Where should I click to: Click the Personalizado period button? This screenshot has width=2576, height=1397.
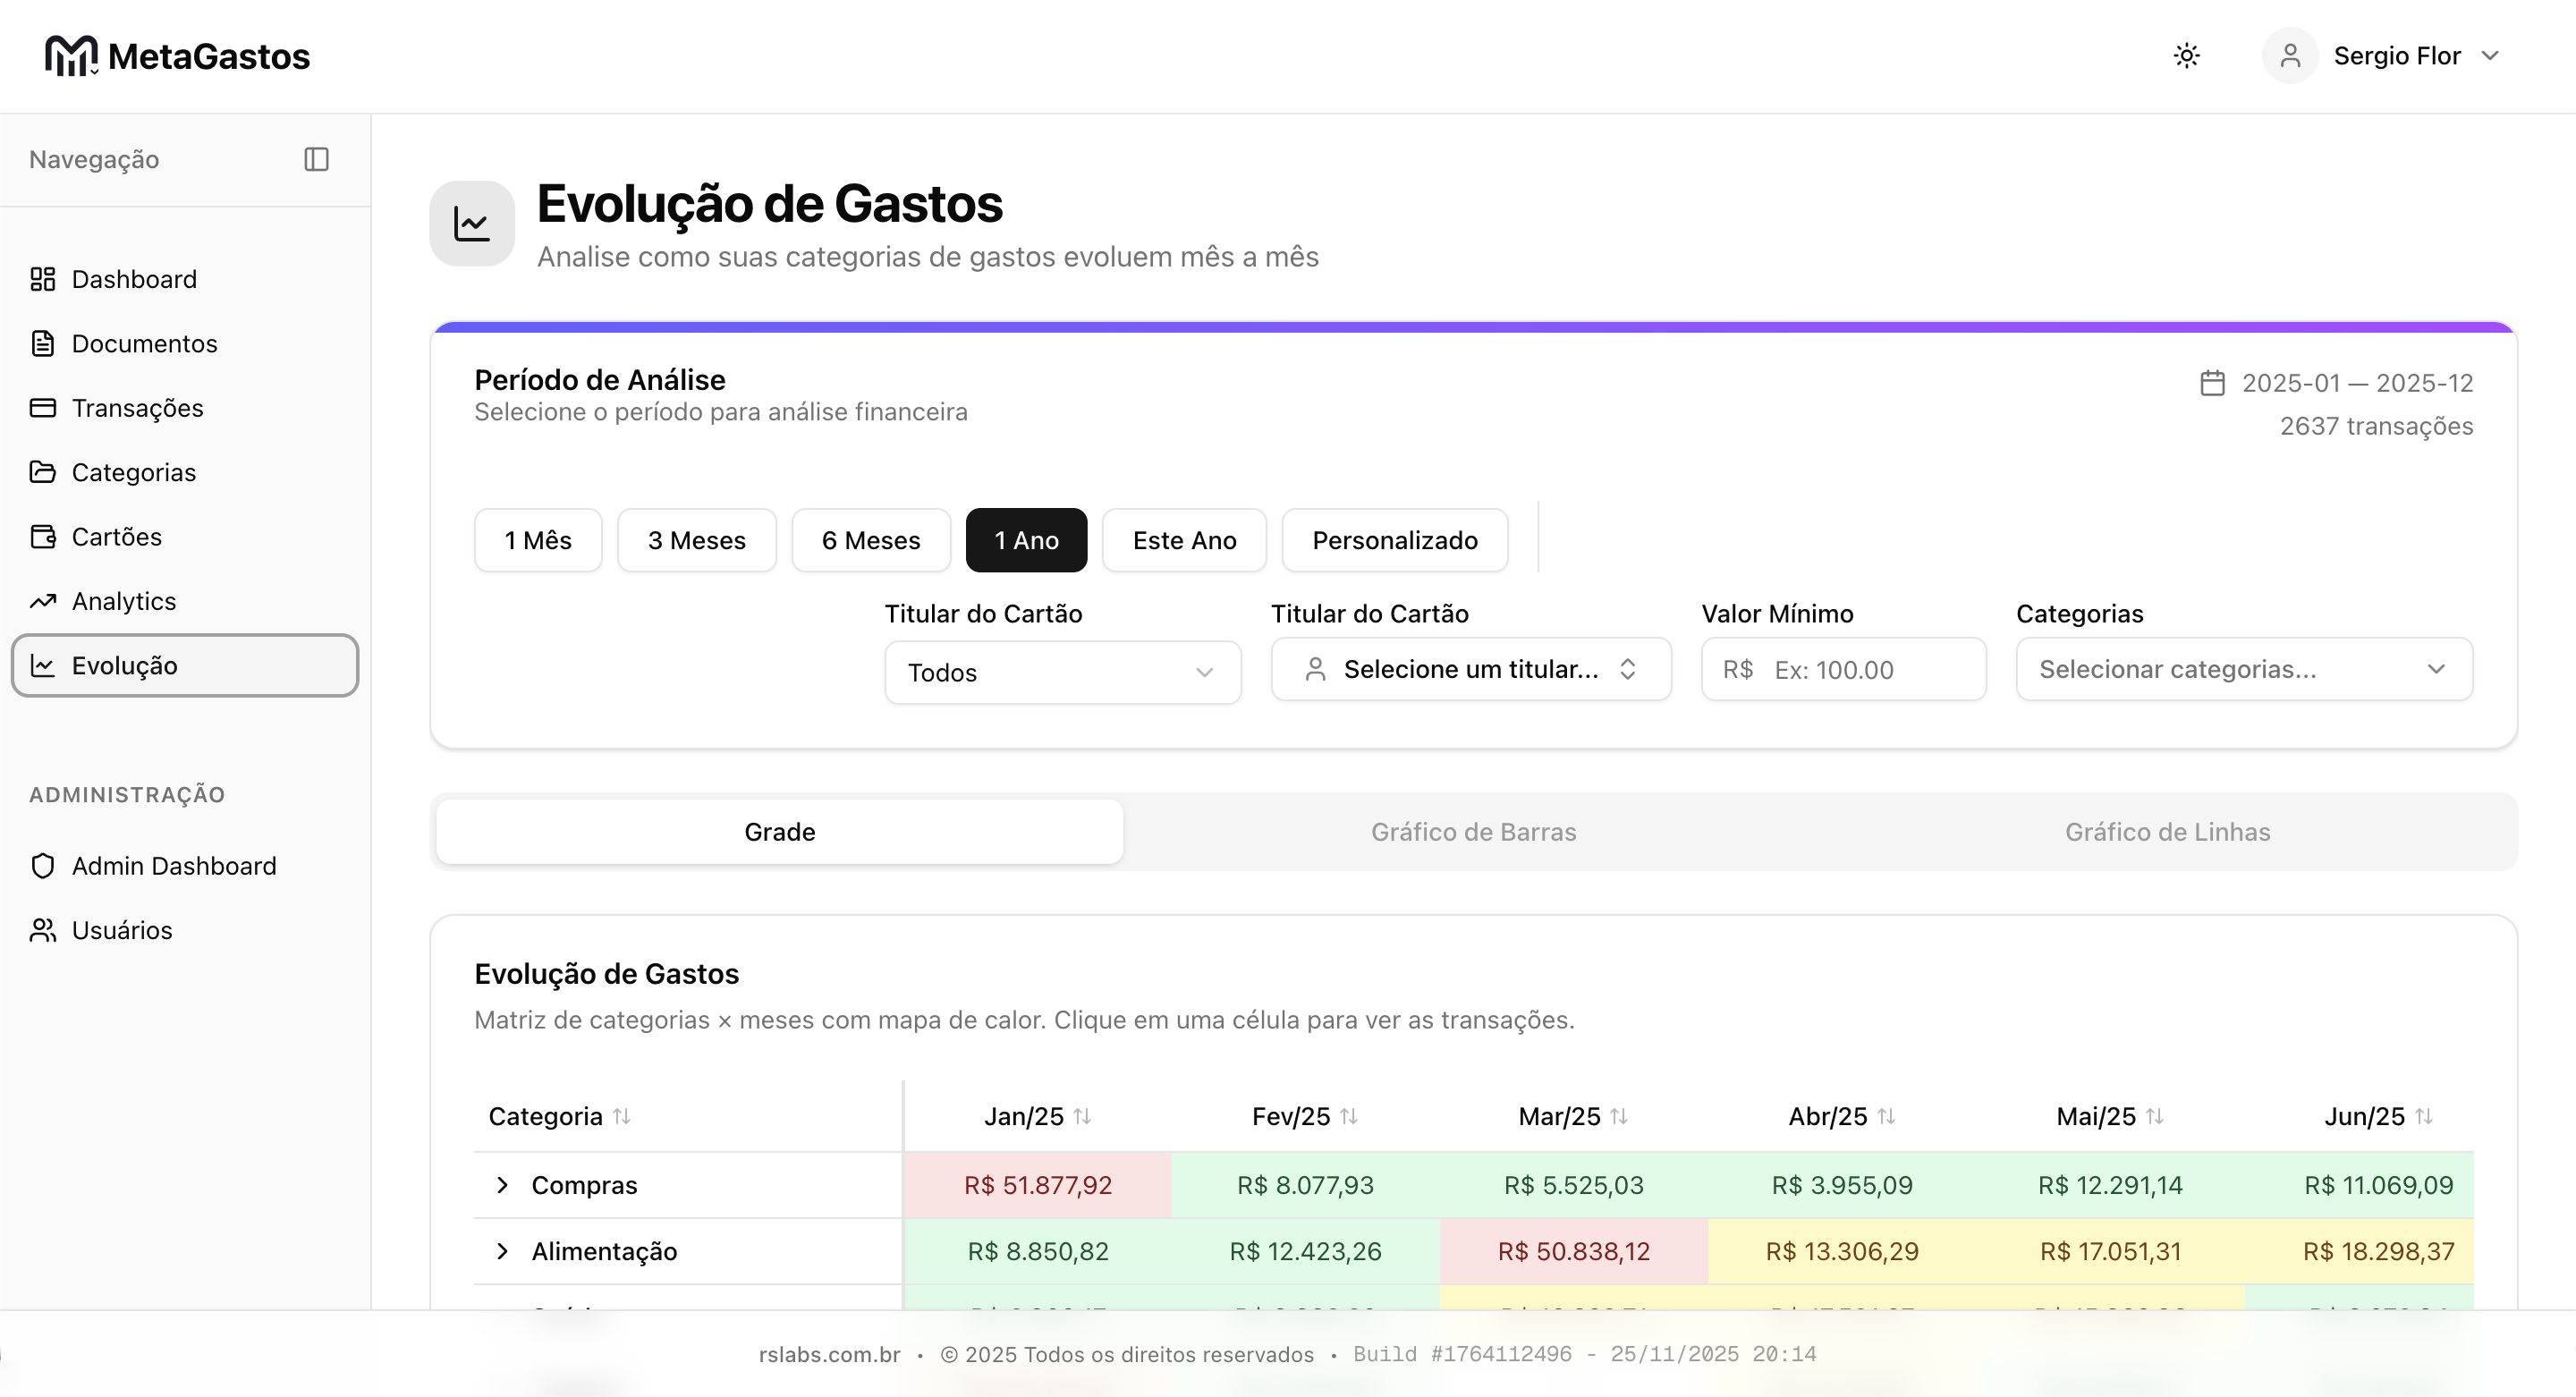1394,541
